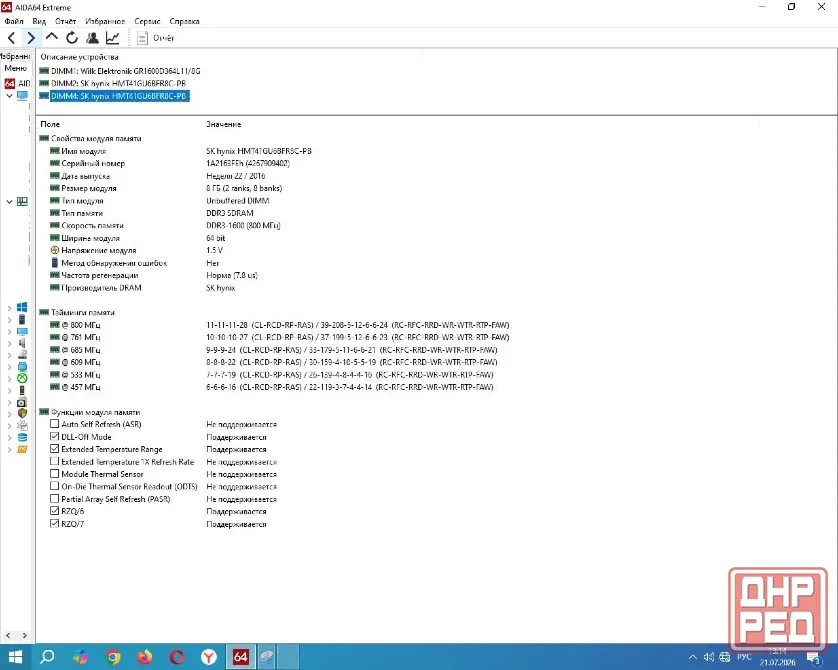The height and width of the screenshot is (670, 838).
Task: Expand chevron beside the Config icon node
Action: (9, 426)
